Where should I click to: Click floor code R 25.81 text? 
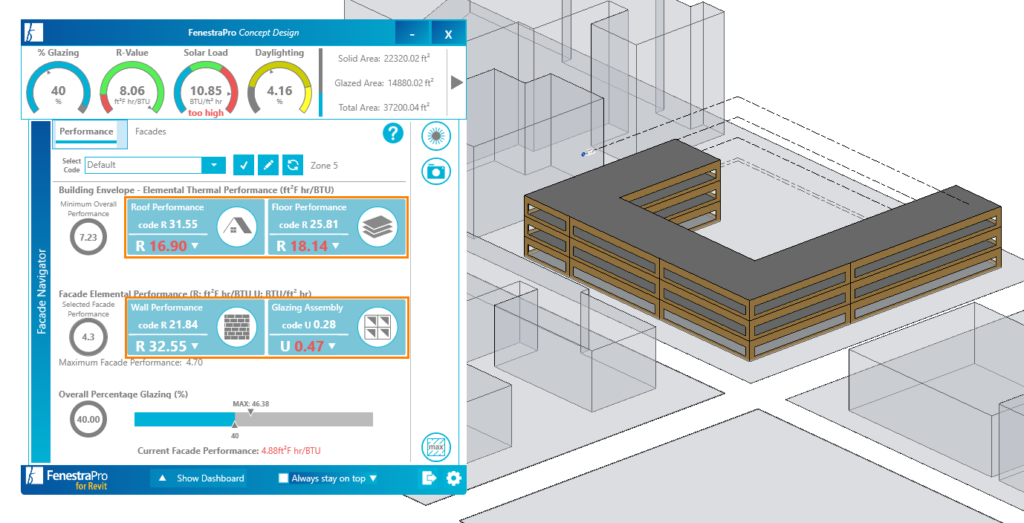click(309, 225)
